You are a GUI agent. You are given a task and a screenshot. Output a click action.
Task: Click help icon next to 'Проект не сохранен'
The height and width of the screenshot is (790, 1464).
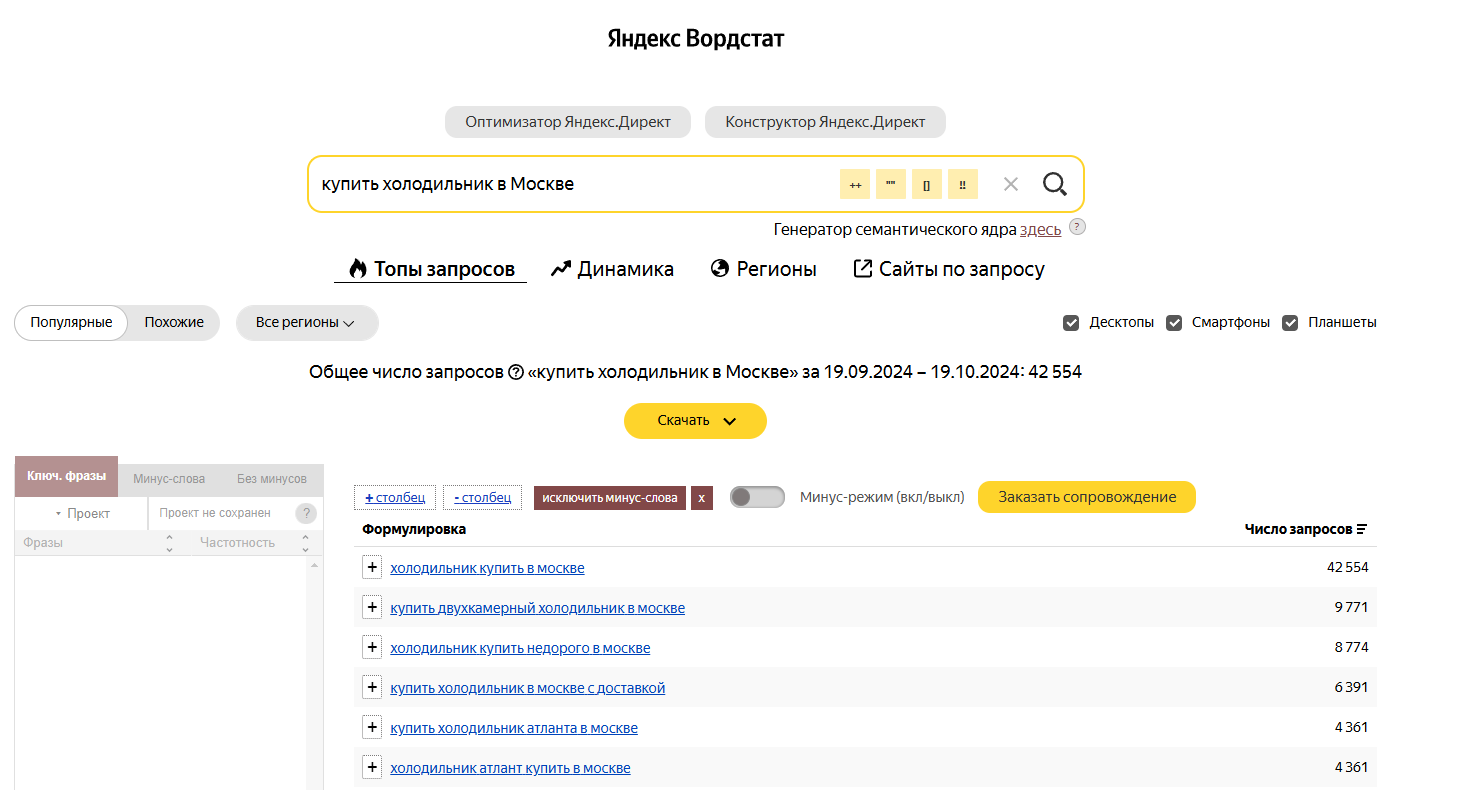point(306,513)
